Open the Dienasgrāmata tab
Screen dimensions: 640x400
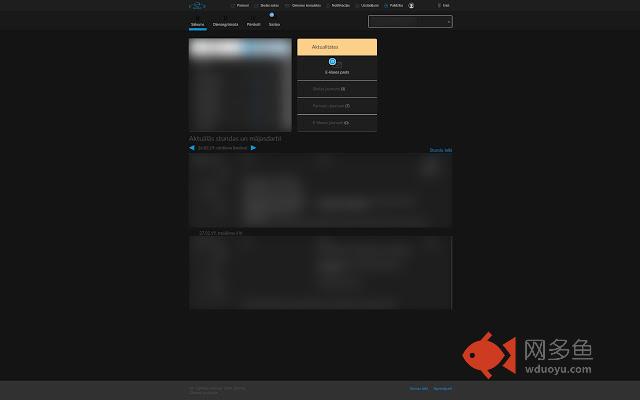point(225,24)
